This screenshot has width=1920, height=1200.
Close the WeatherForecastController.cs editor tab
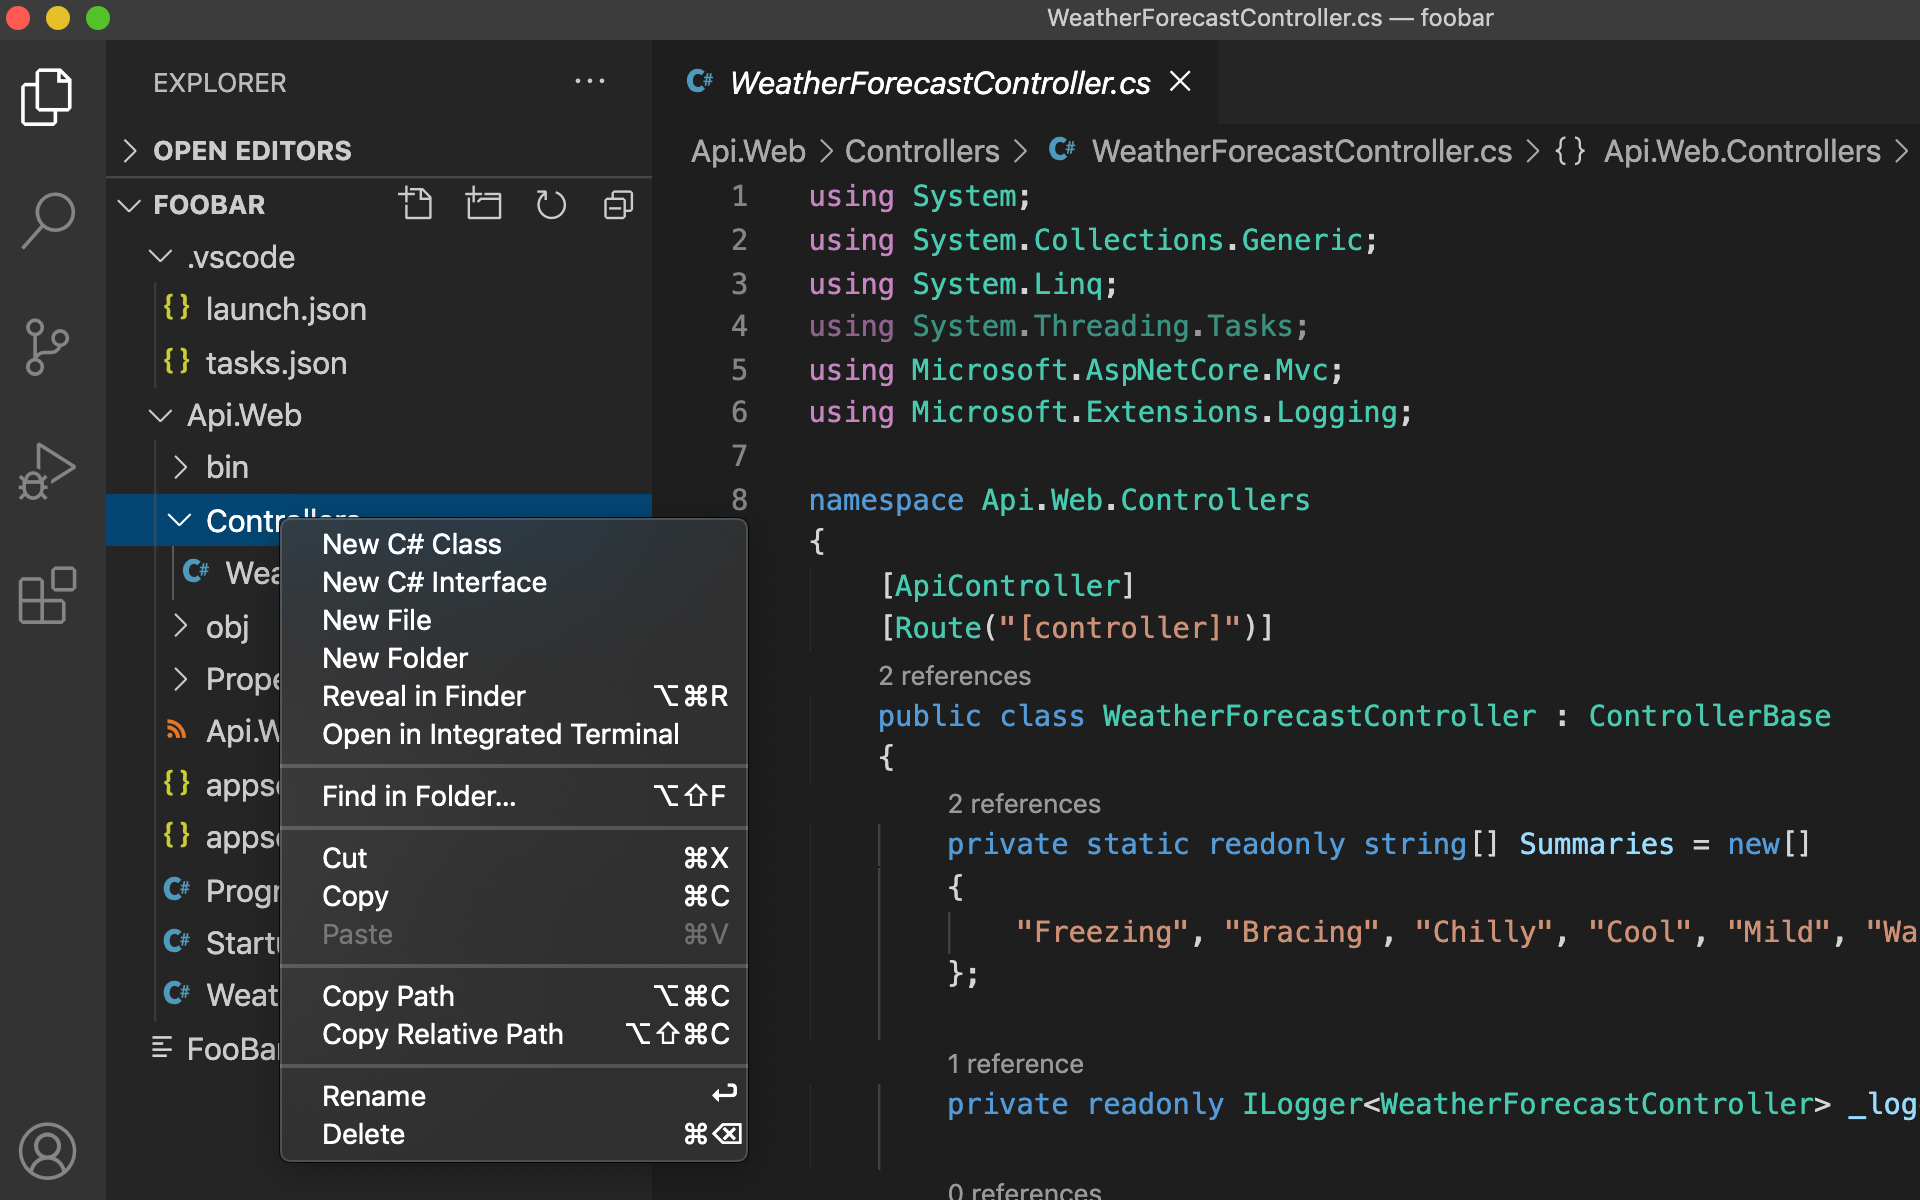[1180, 81]
